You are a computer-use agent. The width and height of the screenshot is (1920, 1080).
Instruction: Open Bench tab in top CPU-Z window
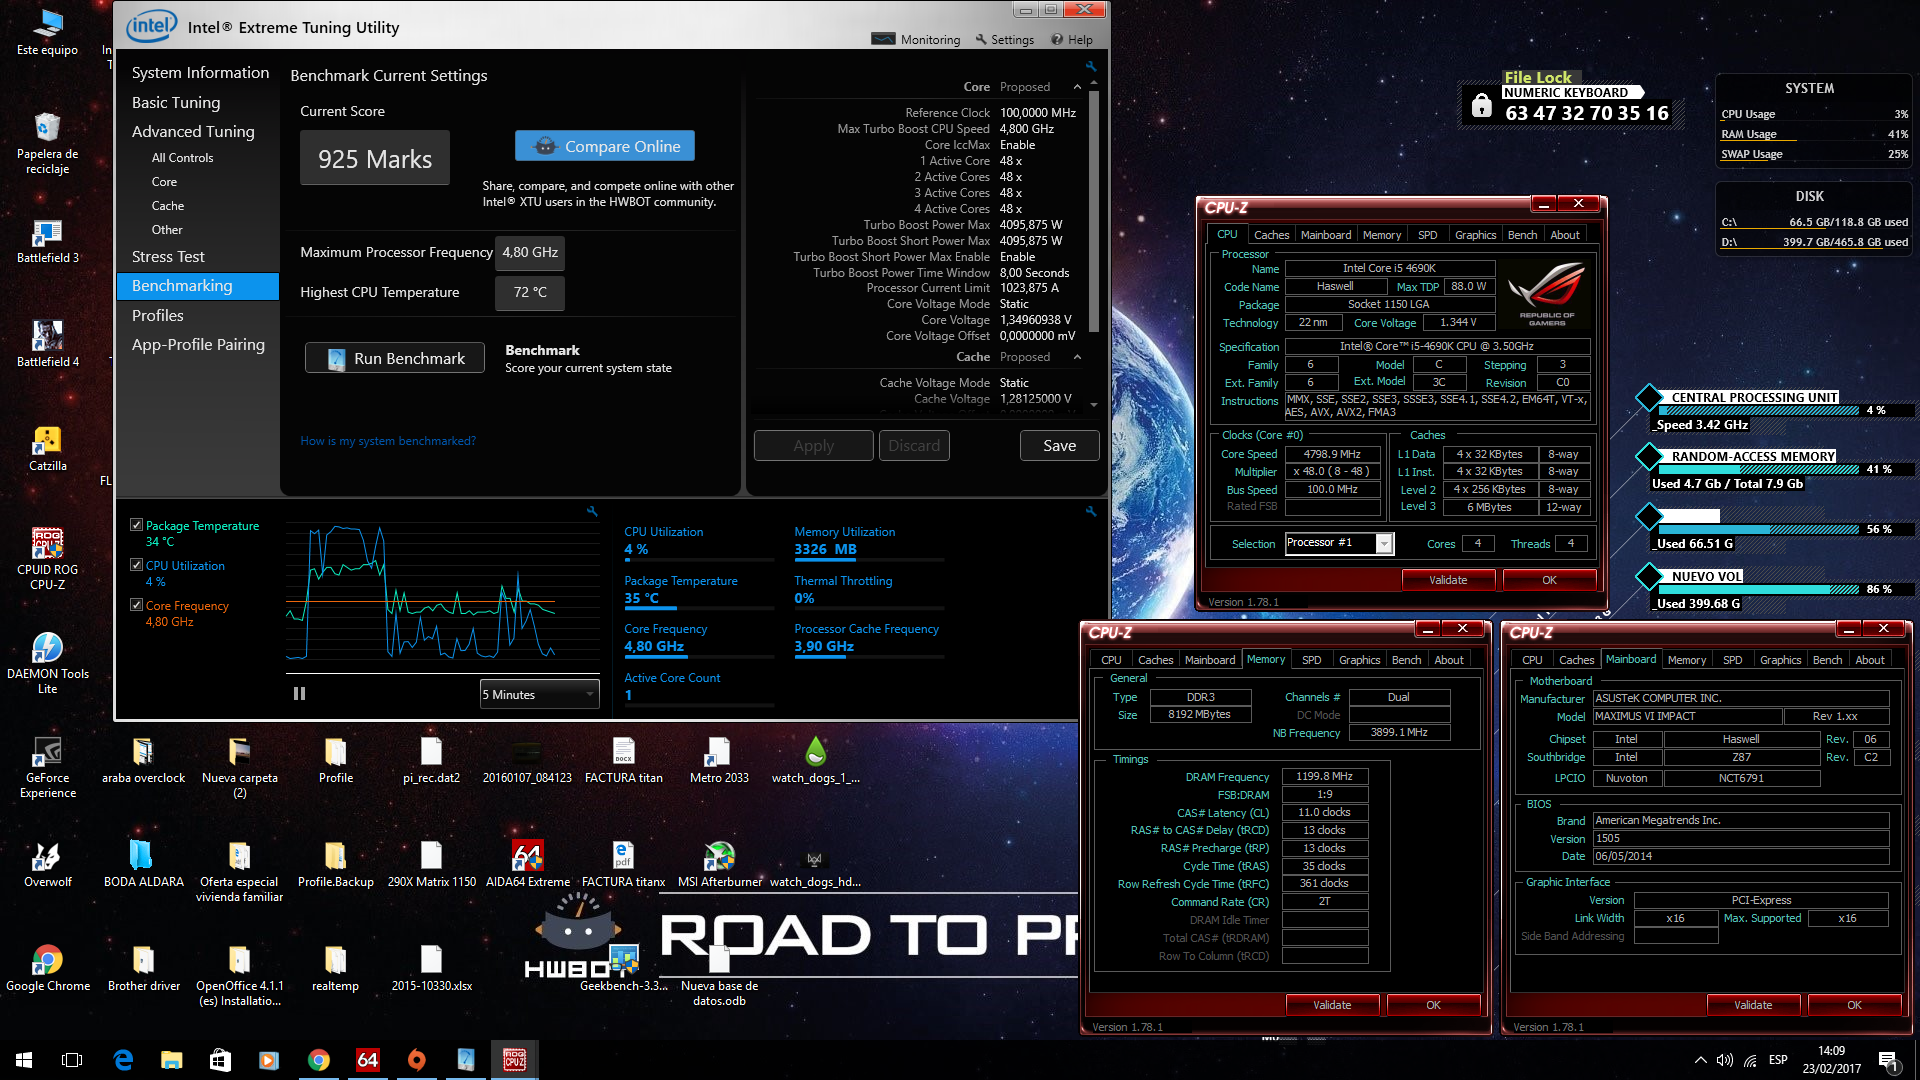[1522, 235]
